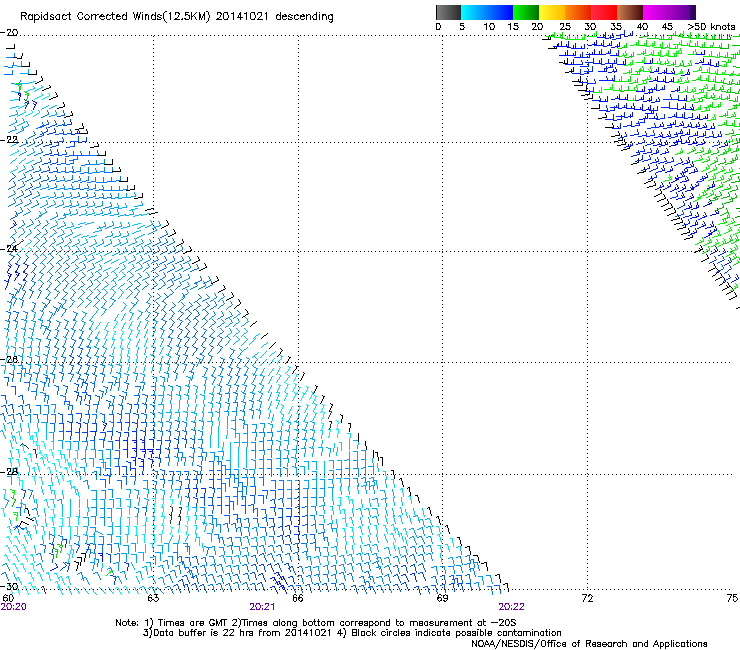Click the legend value '10'
Screen dimensions: 740x650
[x=489, y=27]
